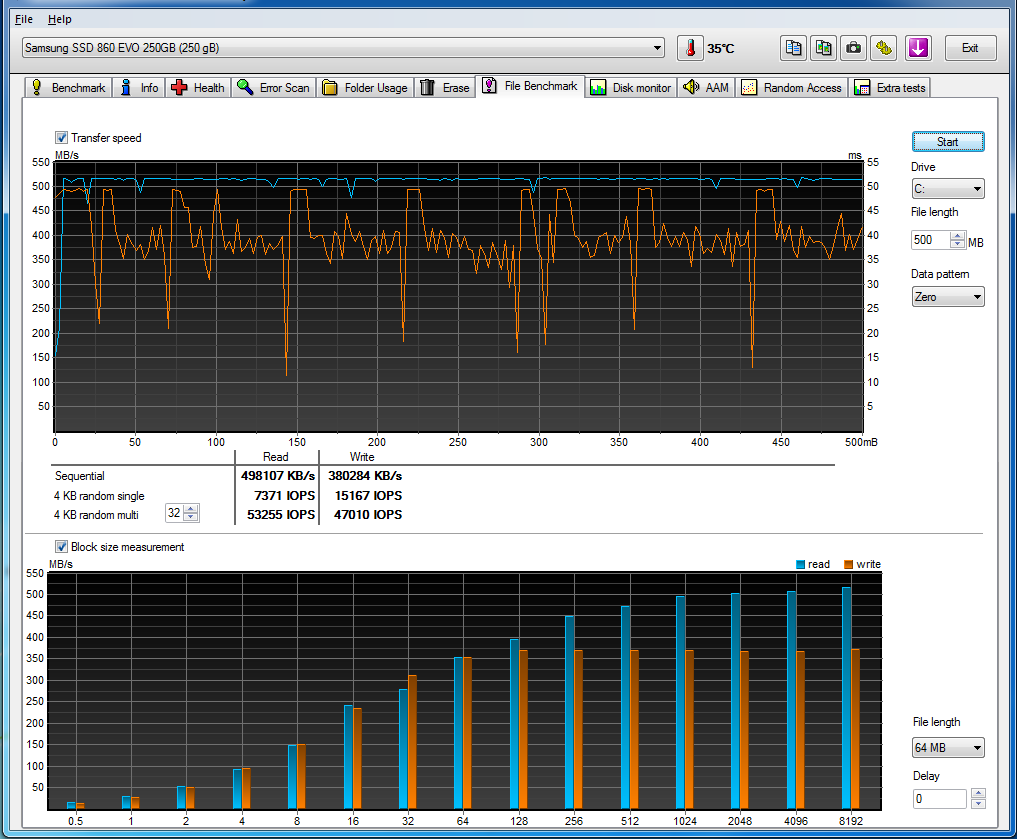Viewport: 1017px width, 839px height.
Task: Click the magnifier Error Scan icon
Action: pyautogui.click(x=245, y=87)
